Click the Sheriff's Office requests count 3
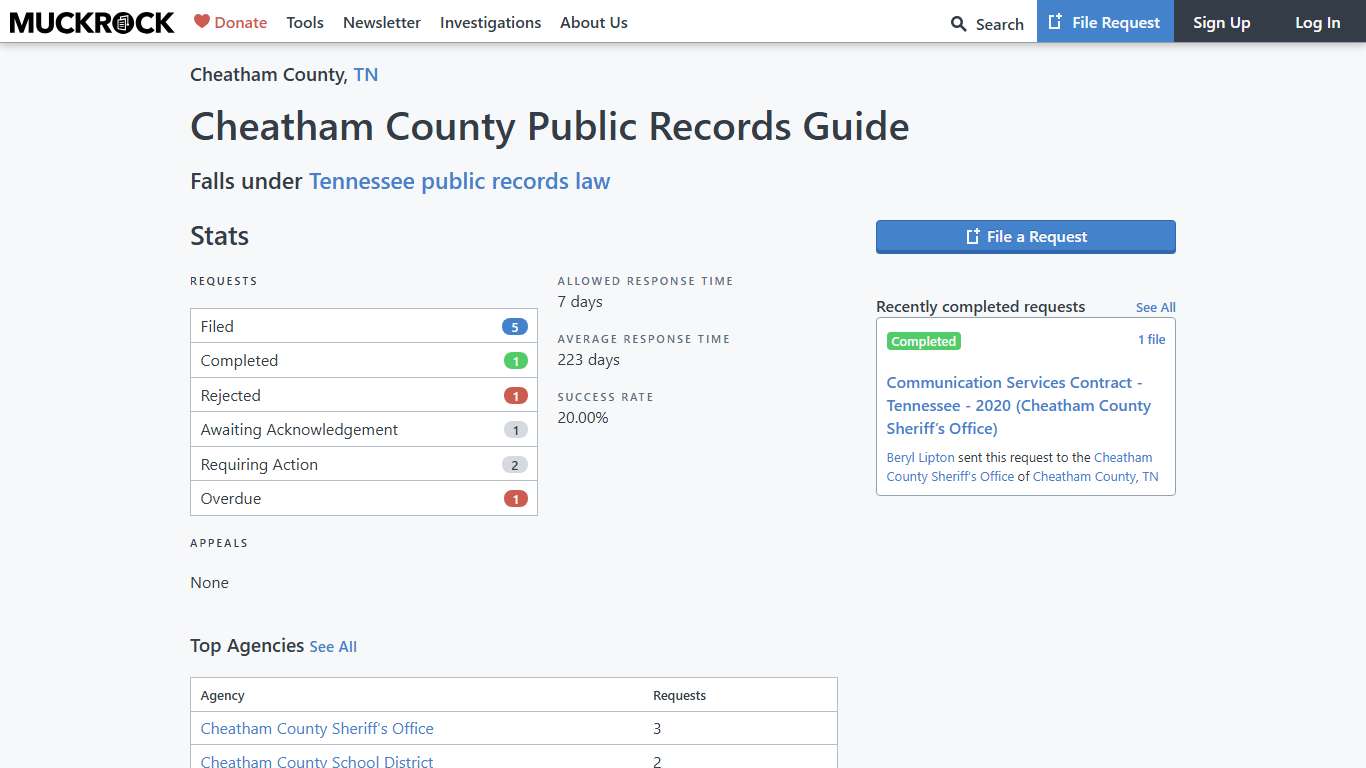1366x768 pixels. [657, 729]
